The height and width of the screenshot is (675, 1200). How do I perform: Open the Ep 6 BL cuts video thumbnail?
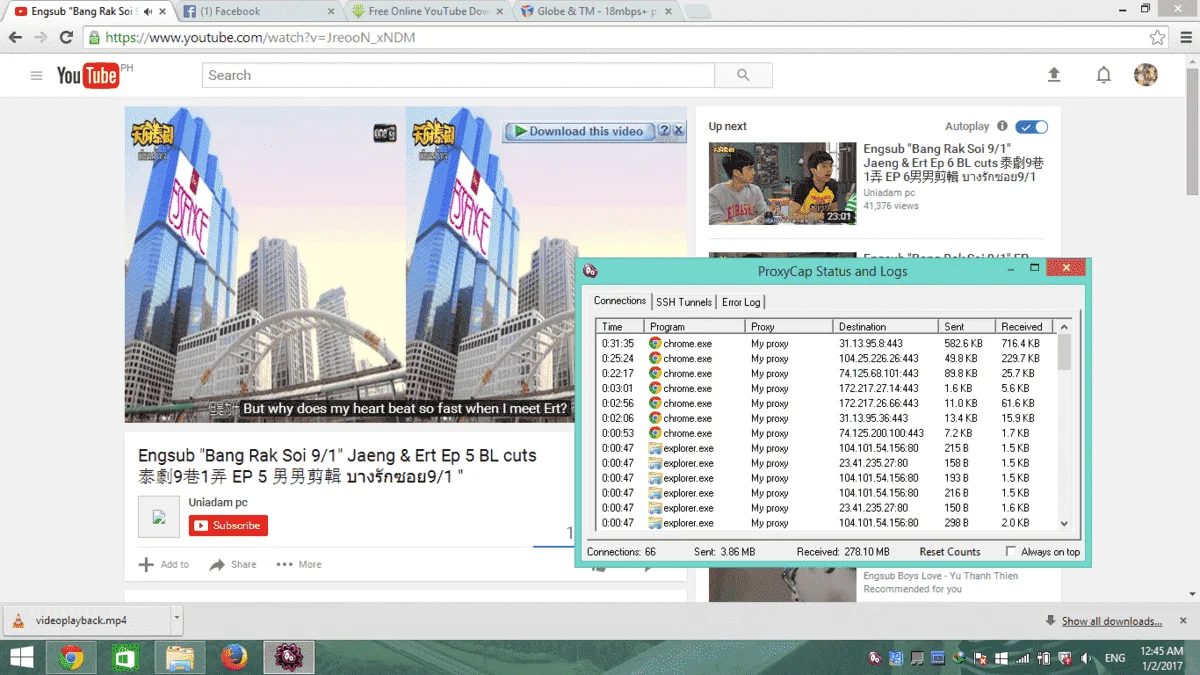tap(783, 183)
